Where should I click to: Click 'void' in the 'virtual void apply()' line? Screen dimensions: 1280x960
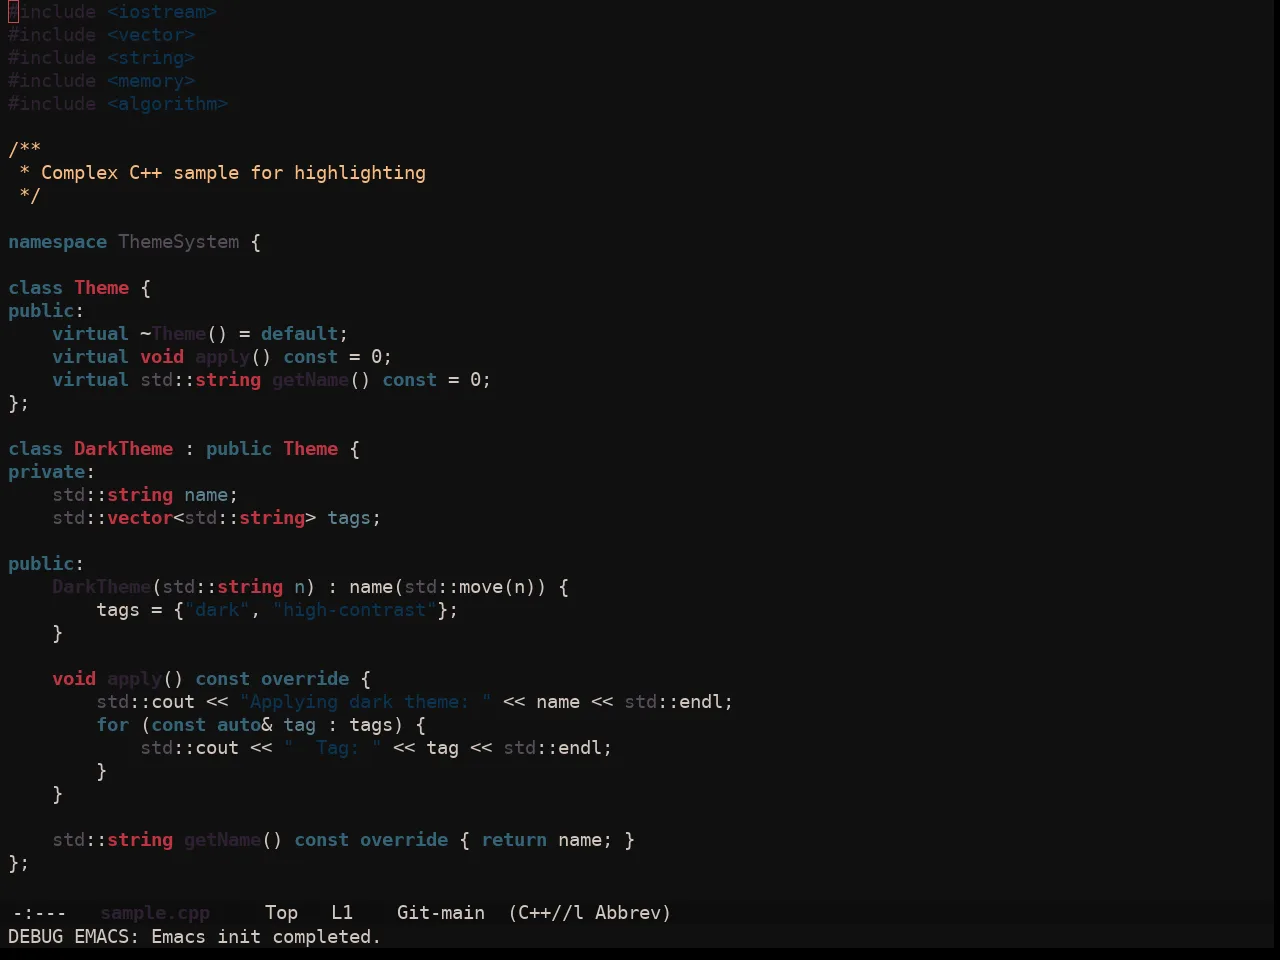click(x=162, y=357)
